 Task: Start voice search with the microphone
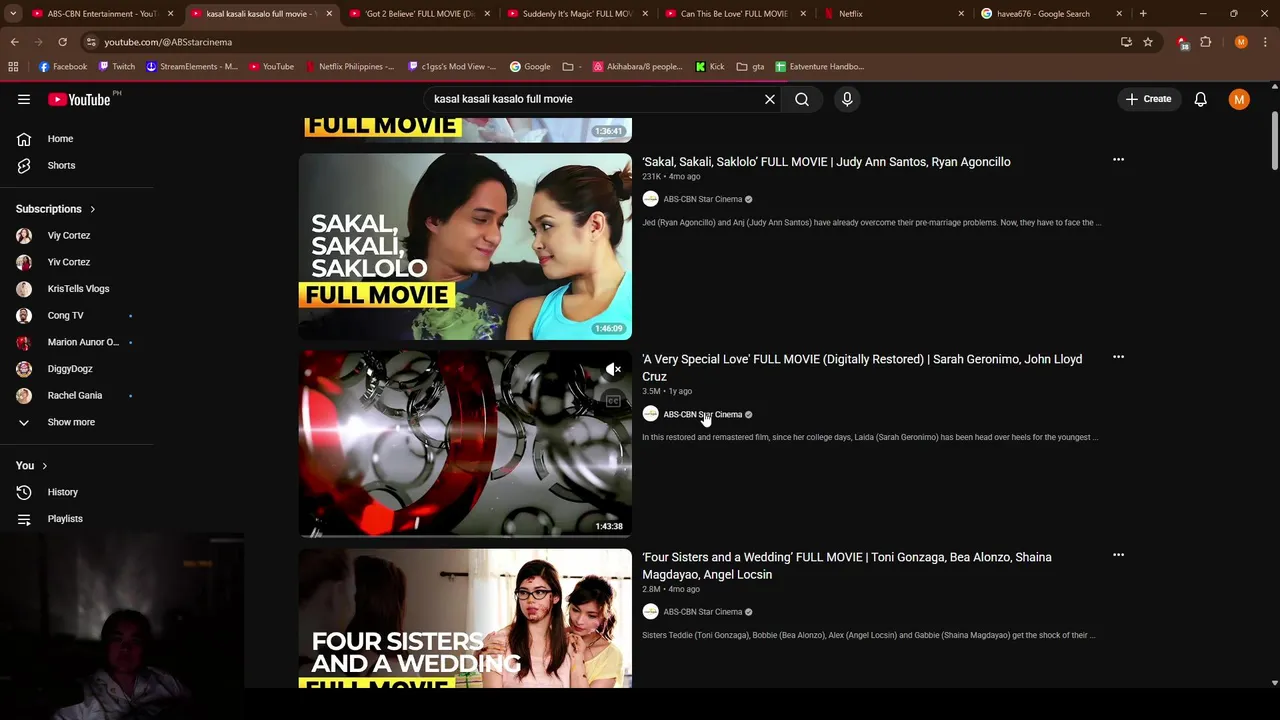[x=847, y=99]
